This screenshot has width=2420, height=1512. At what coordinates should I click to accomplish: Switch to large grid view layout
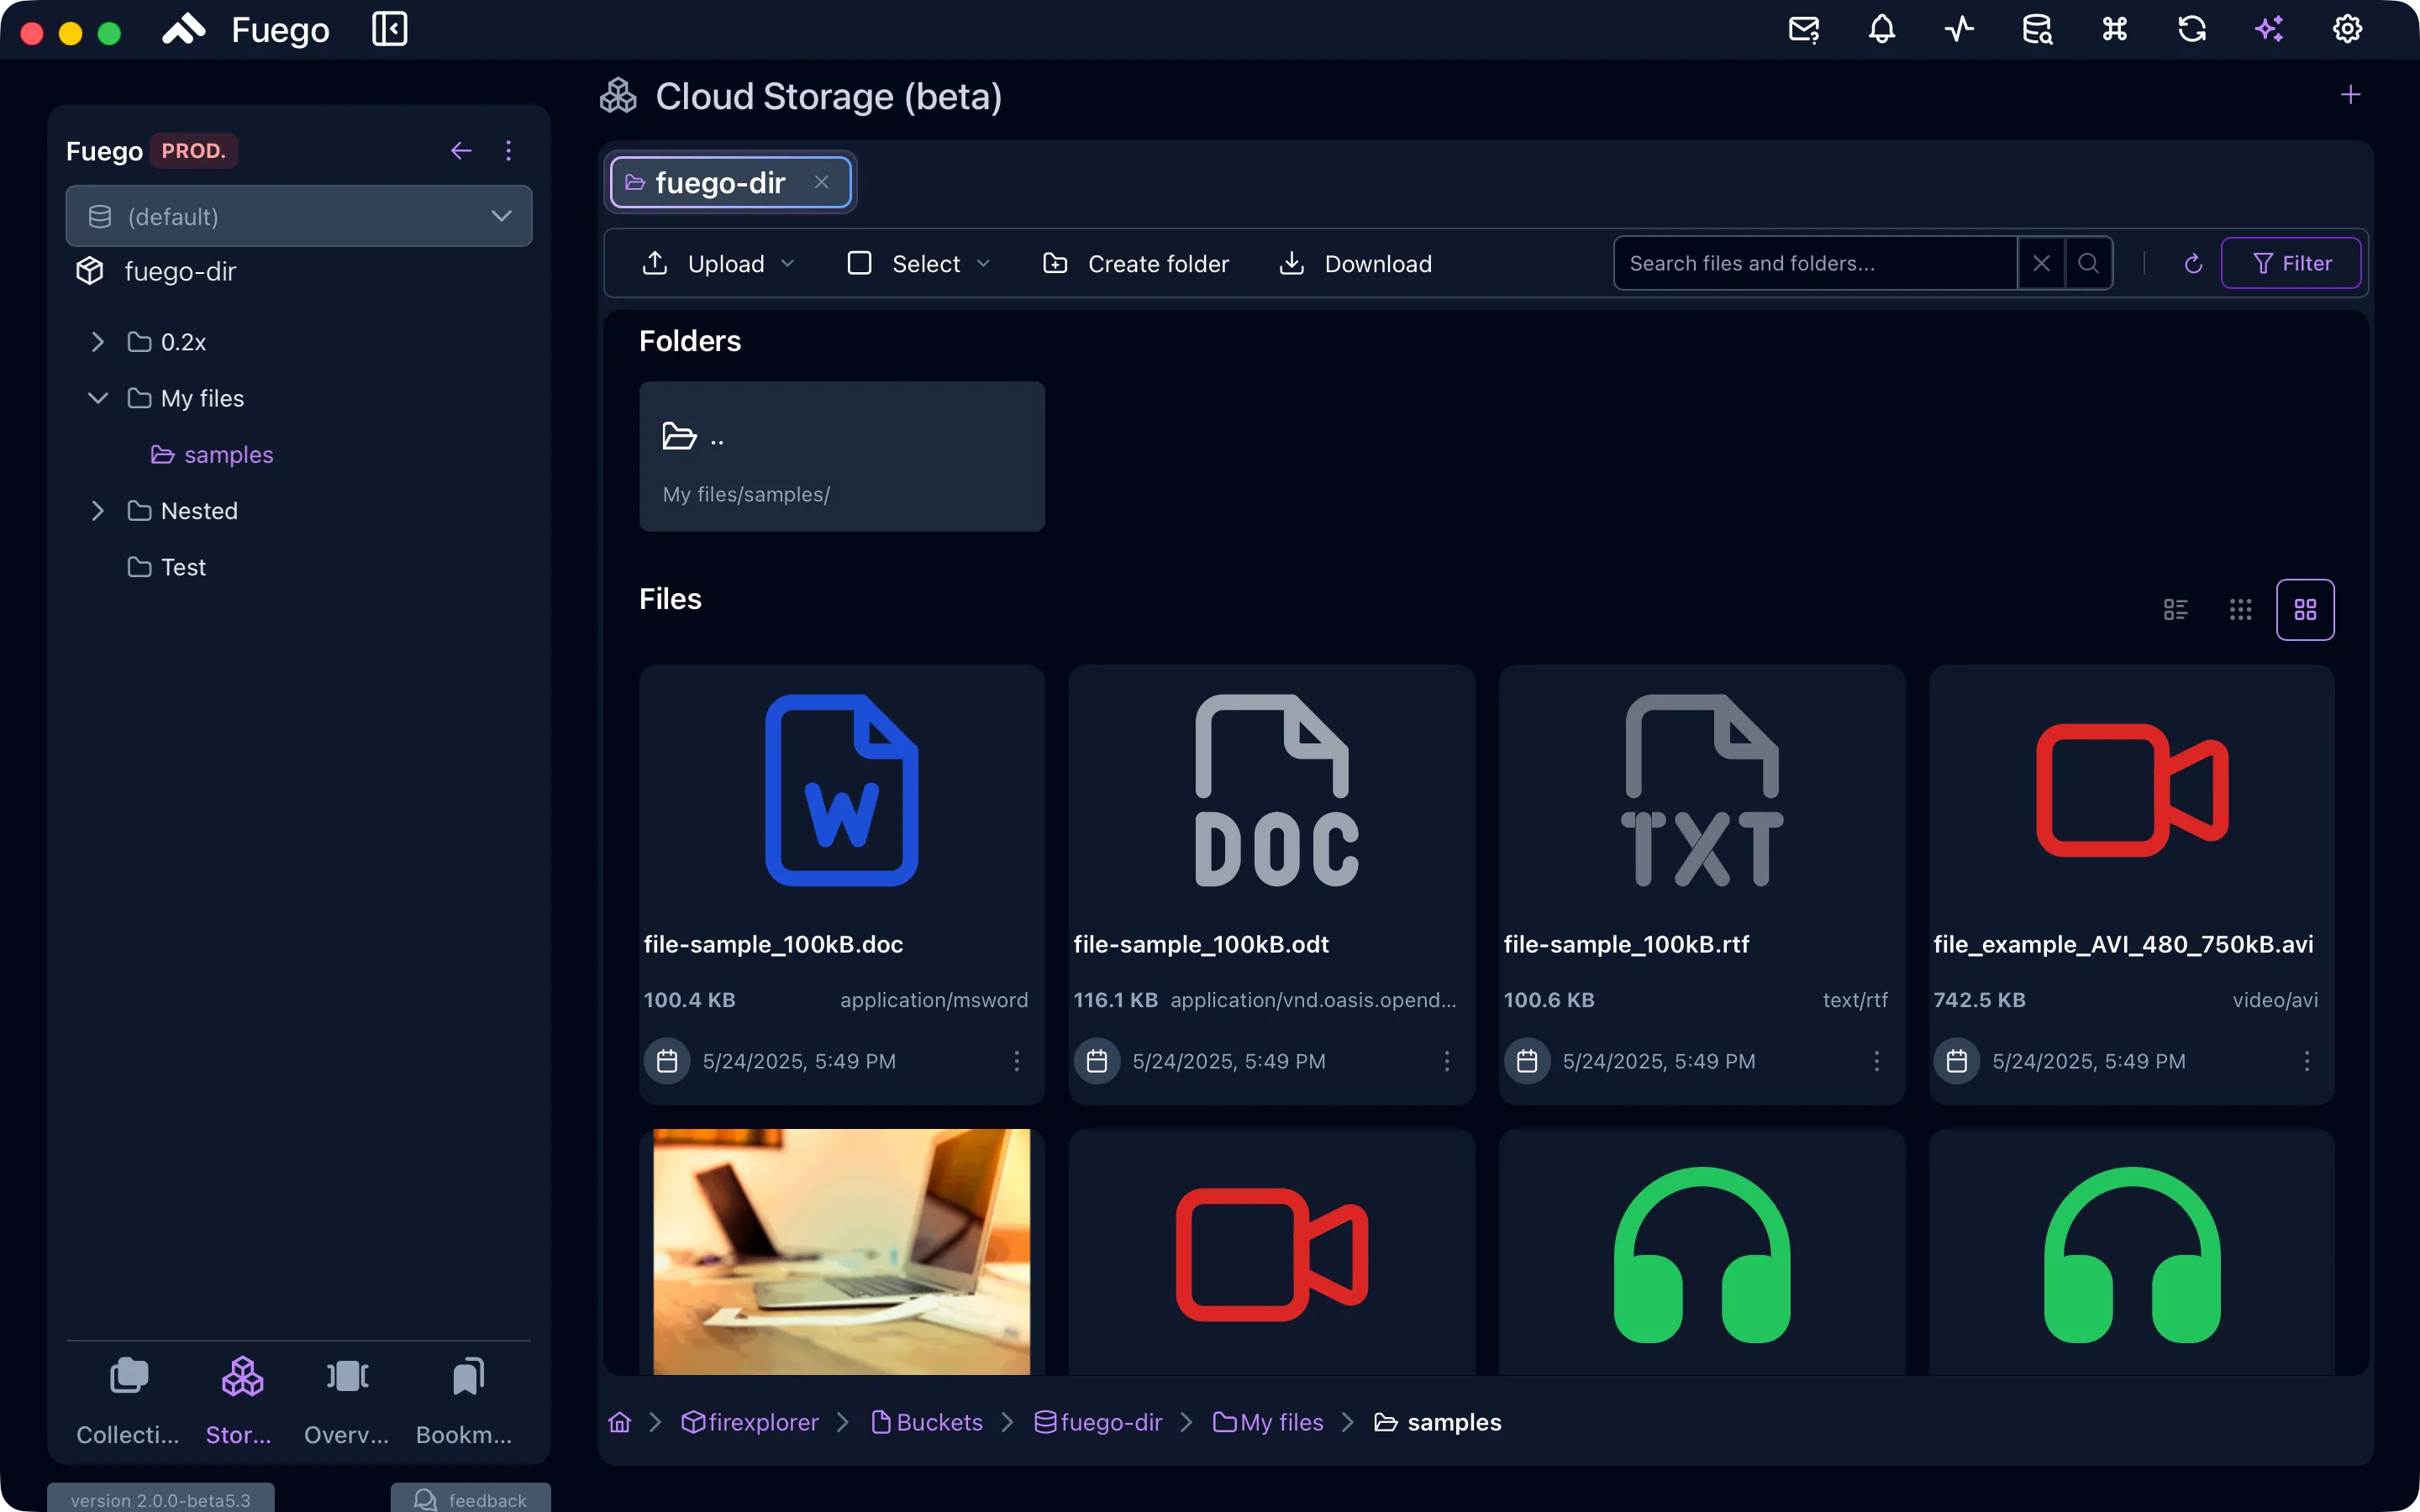coord(2305,609)
